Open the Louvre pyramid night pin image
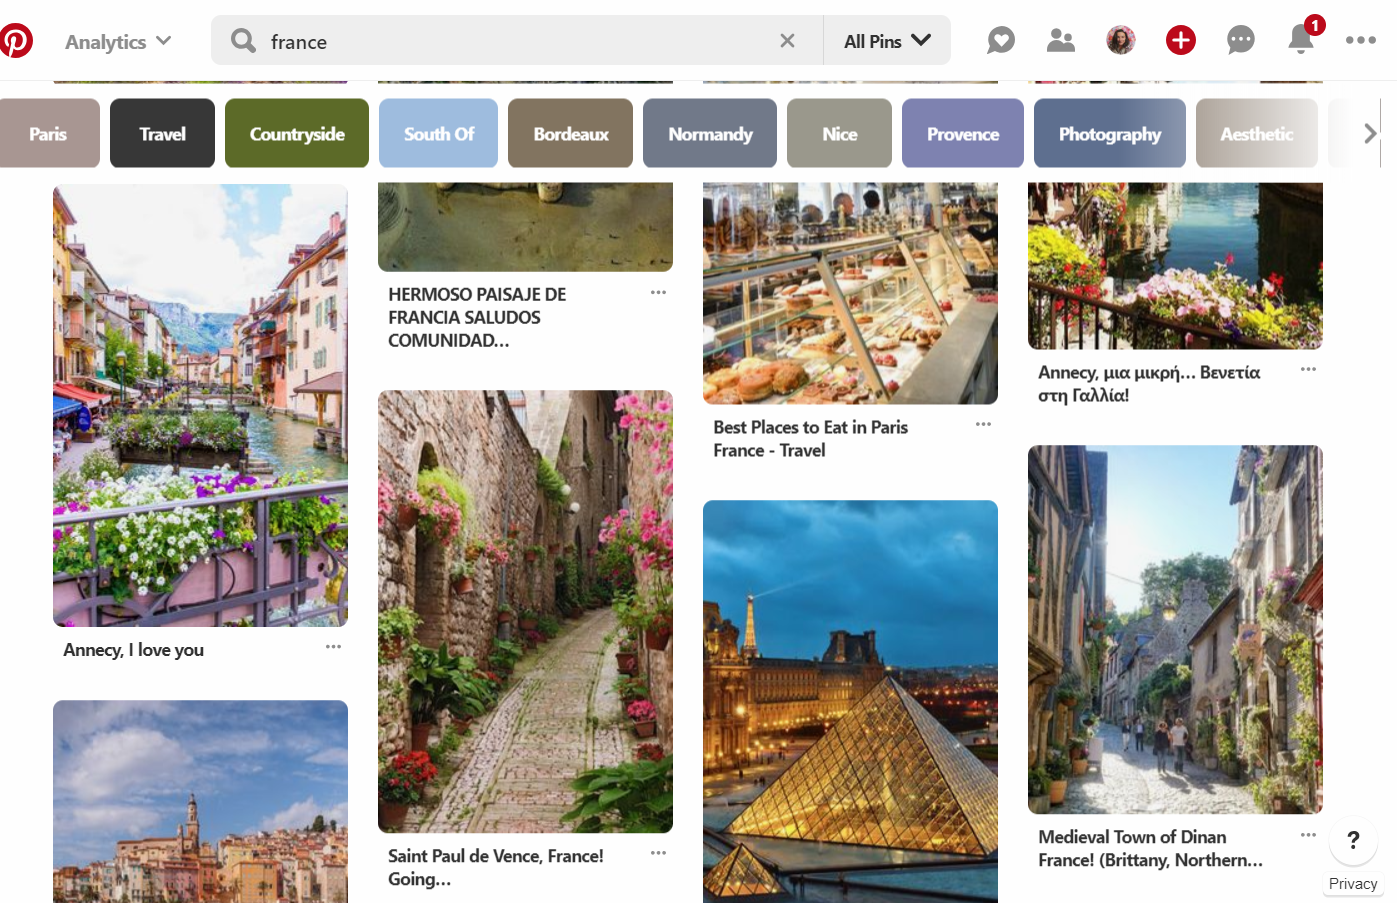 click(x=850, y=701)
